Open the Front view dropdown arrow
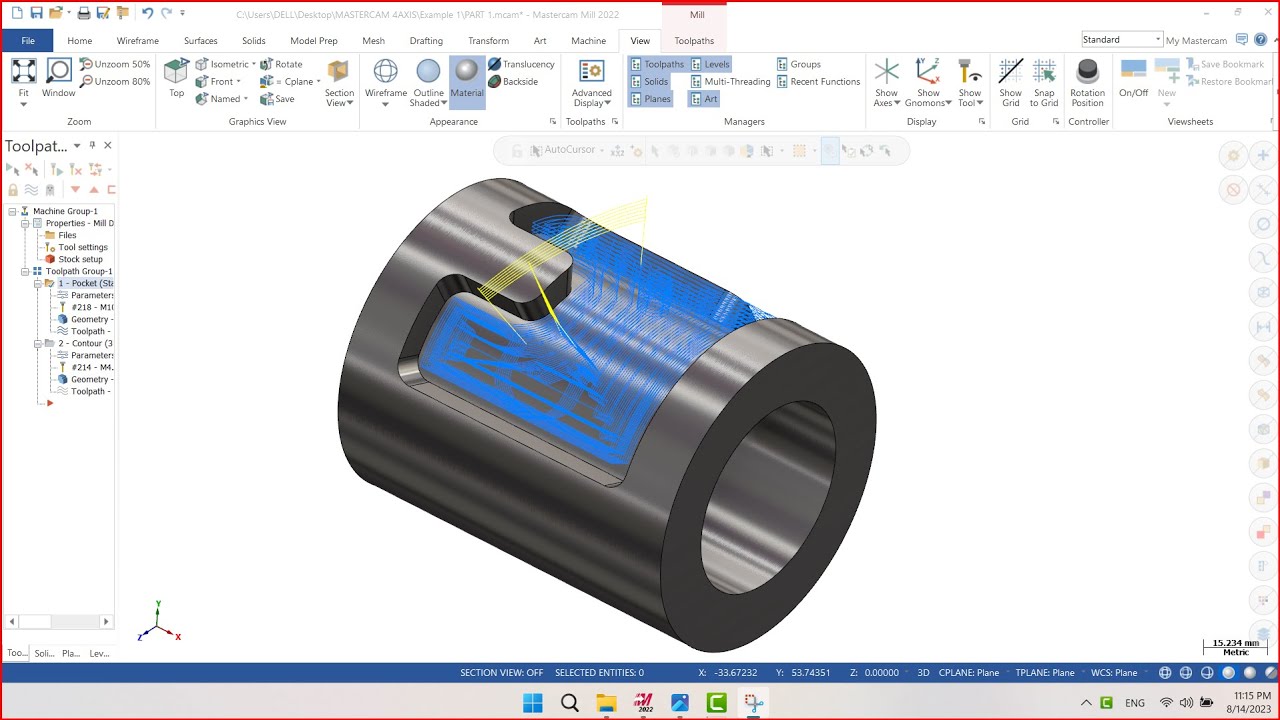Viewport: 1280px width, 720px height. tap(240, 82)
